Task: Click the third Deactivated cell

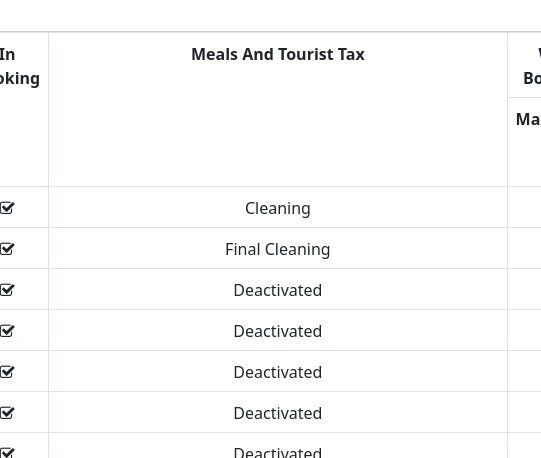Action: (x=278, y=371)
